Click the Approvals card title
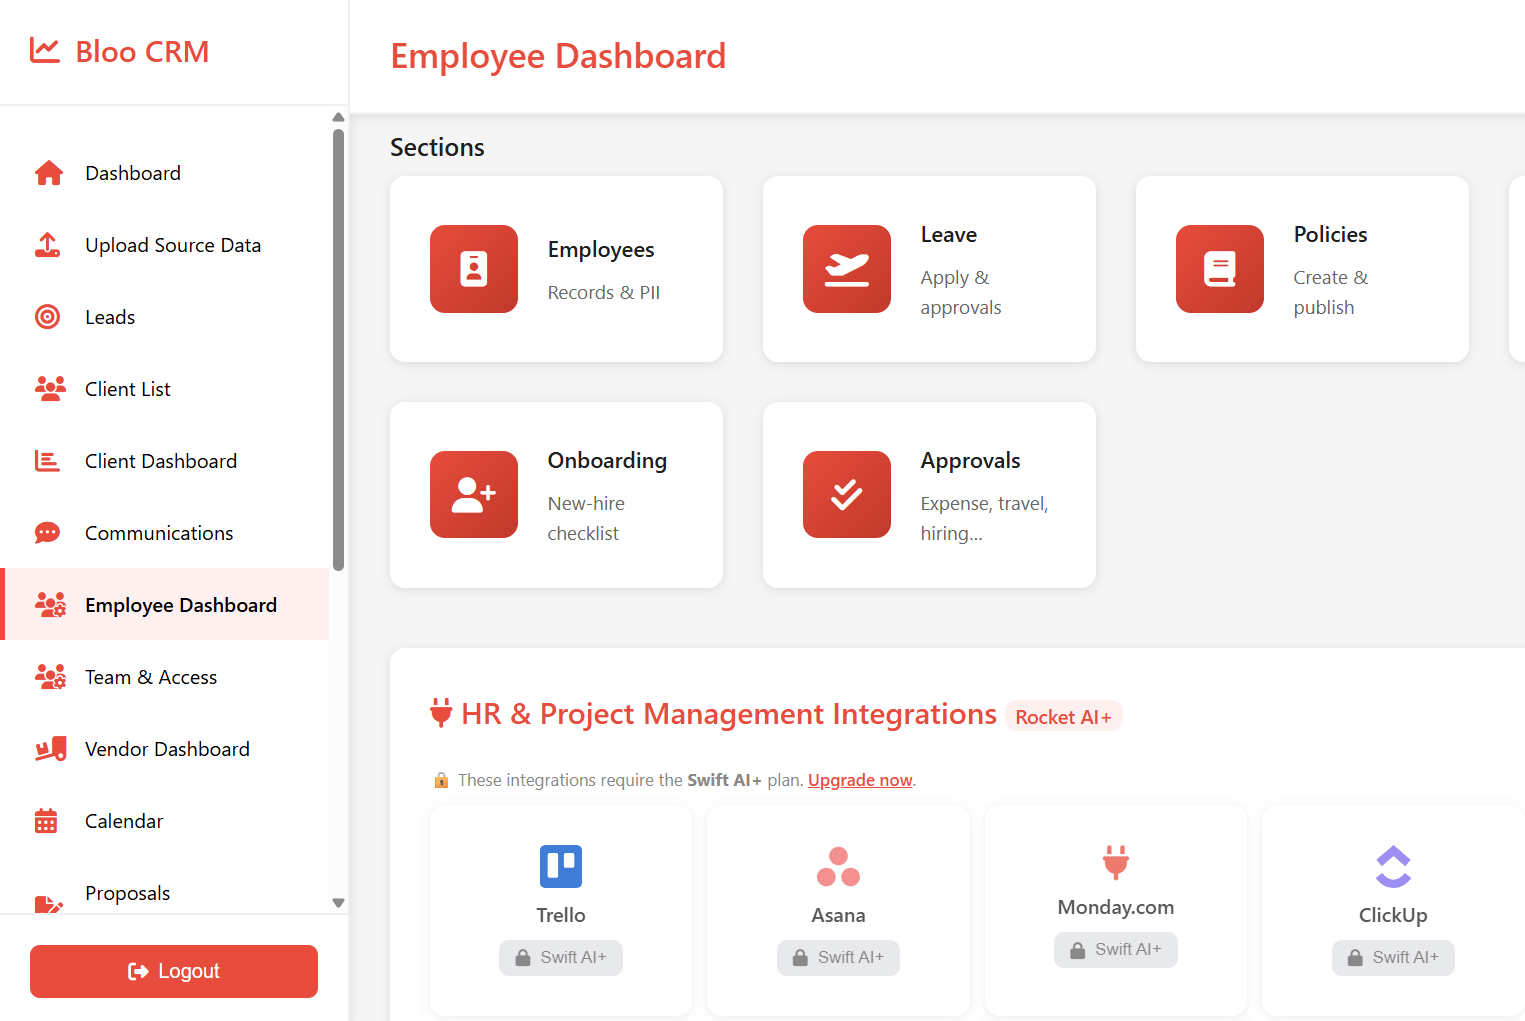This screenshot has width=1525, height=1021. [970, 461]
